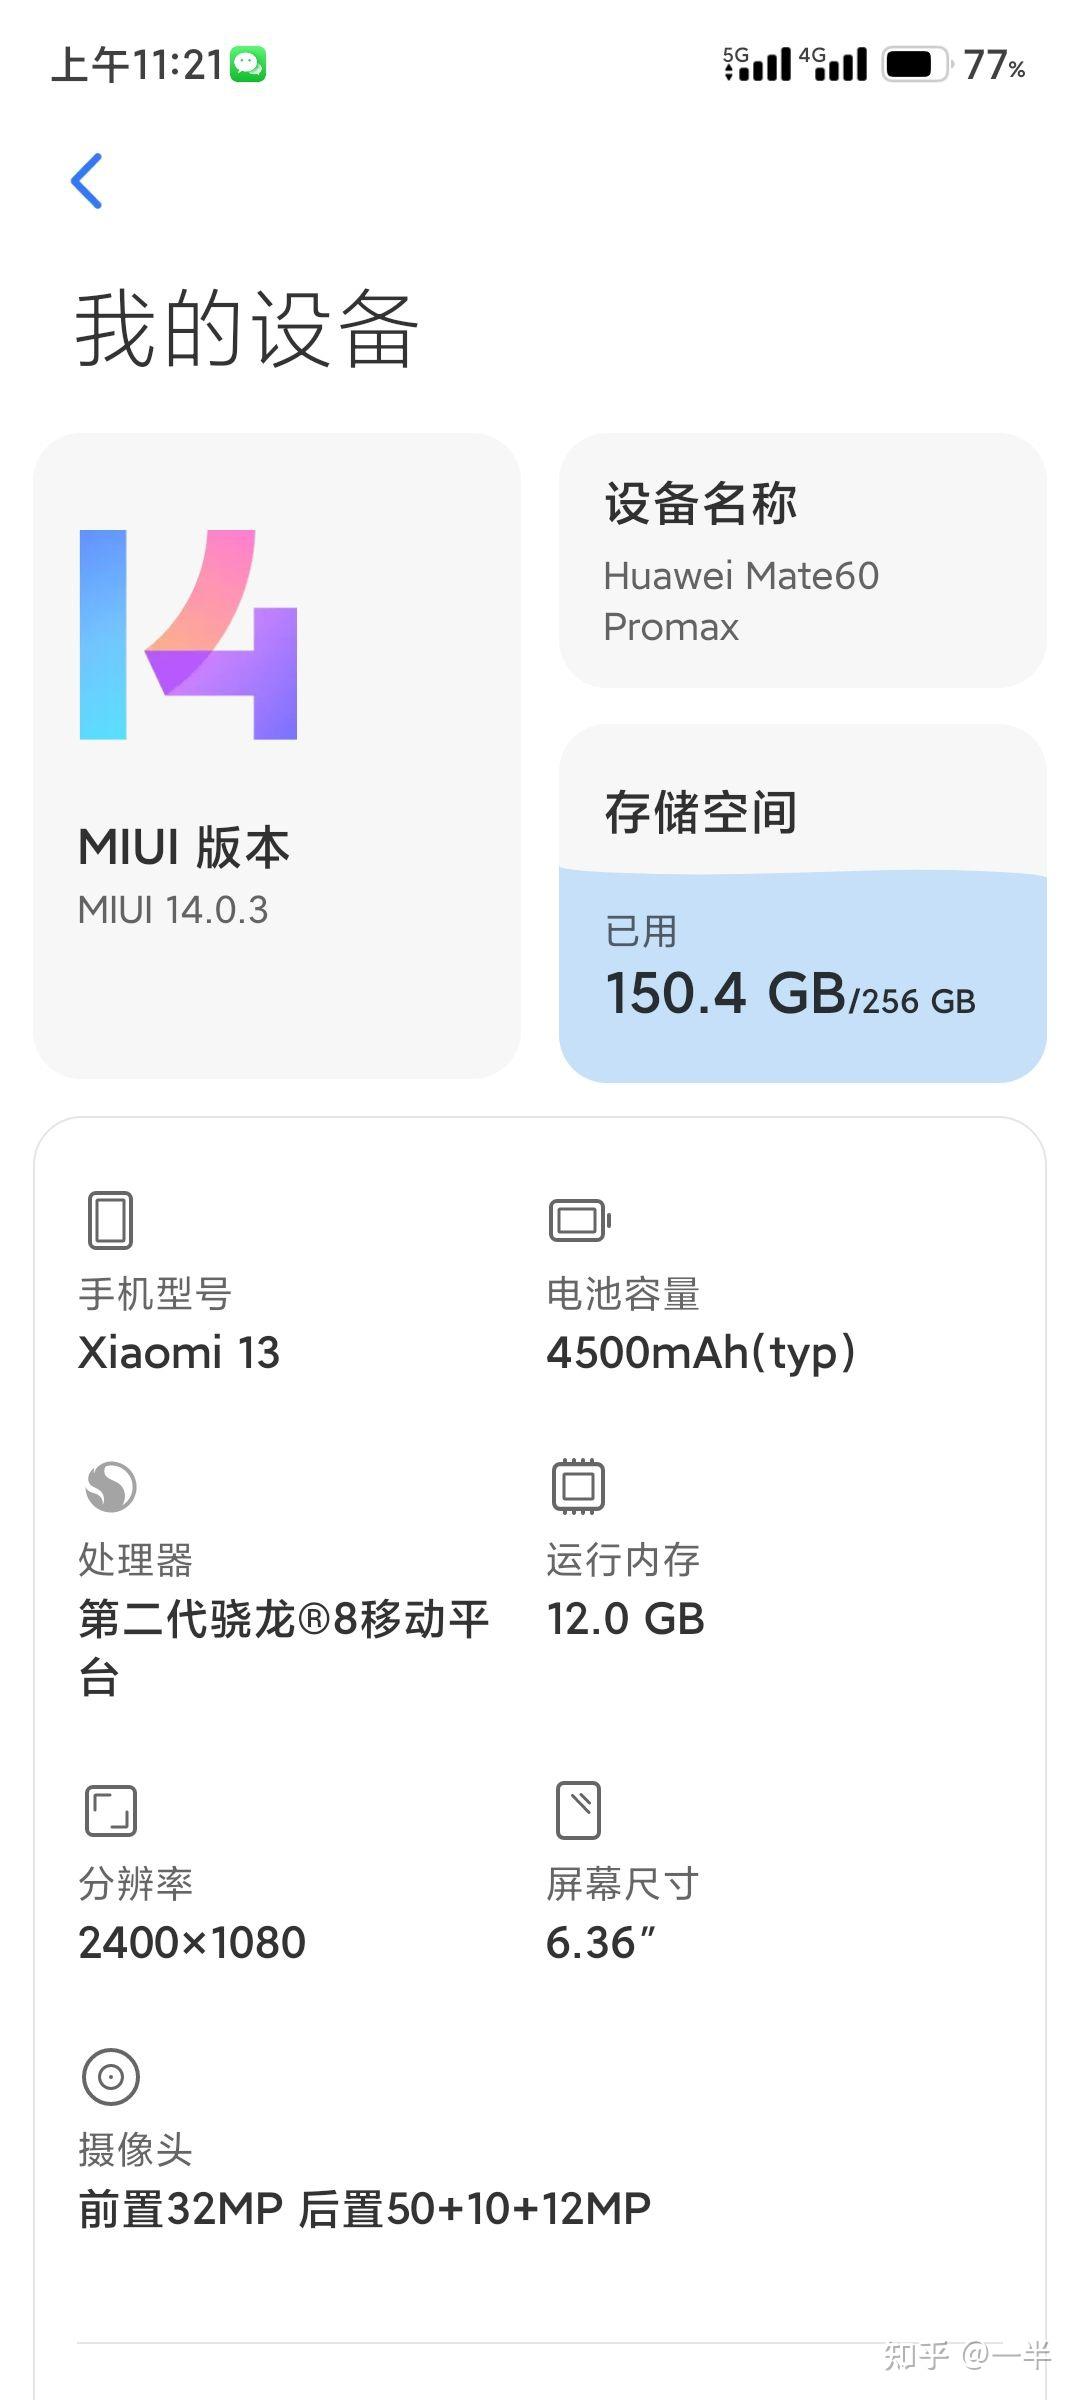Tap the battery capacity icon
The width and height of the screenshot is (1080, 2400).
point(580,1220)
